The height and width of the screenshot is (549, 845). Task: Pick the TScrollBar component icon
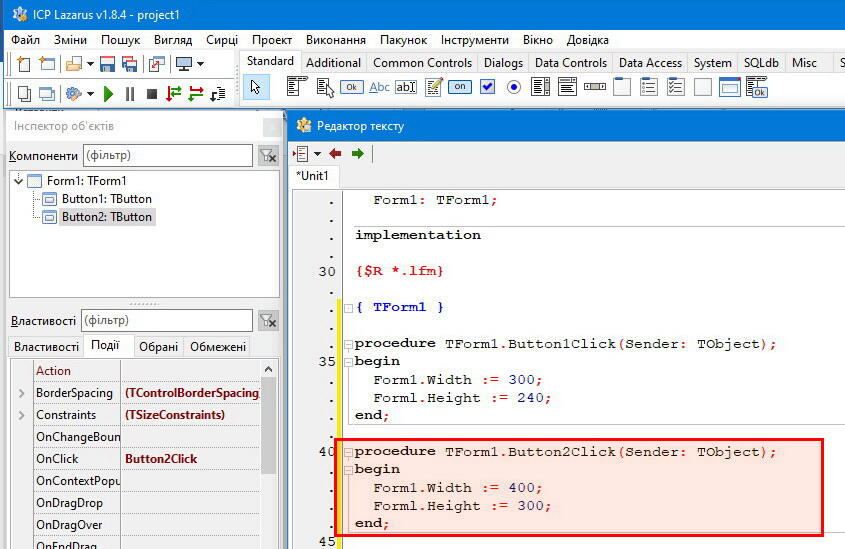click(x=595, y=86)
